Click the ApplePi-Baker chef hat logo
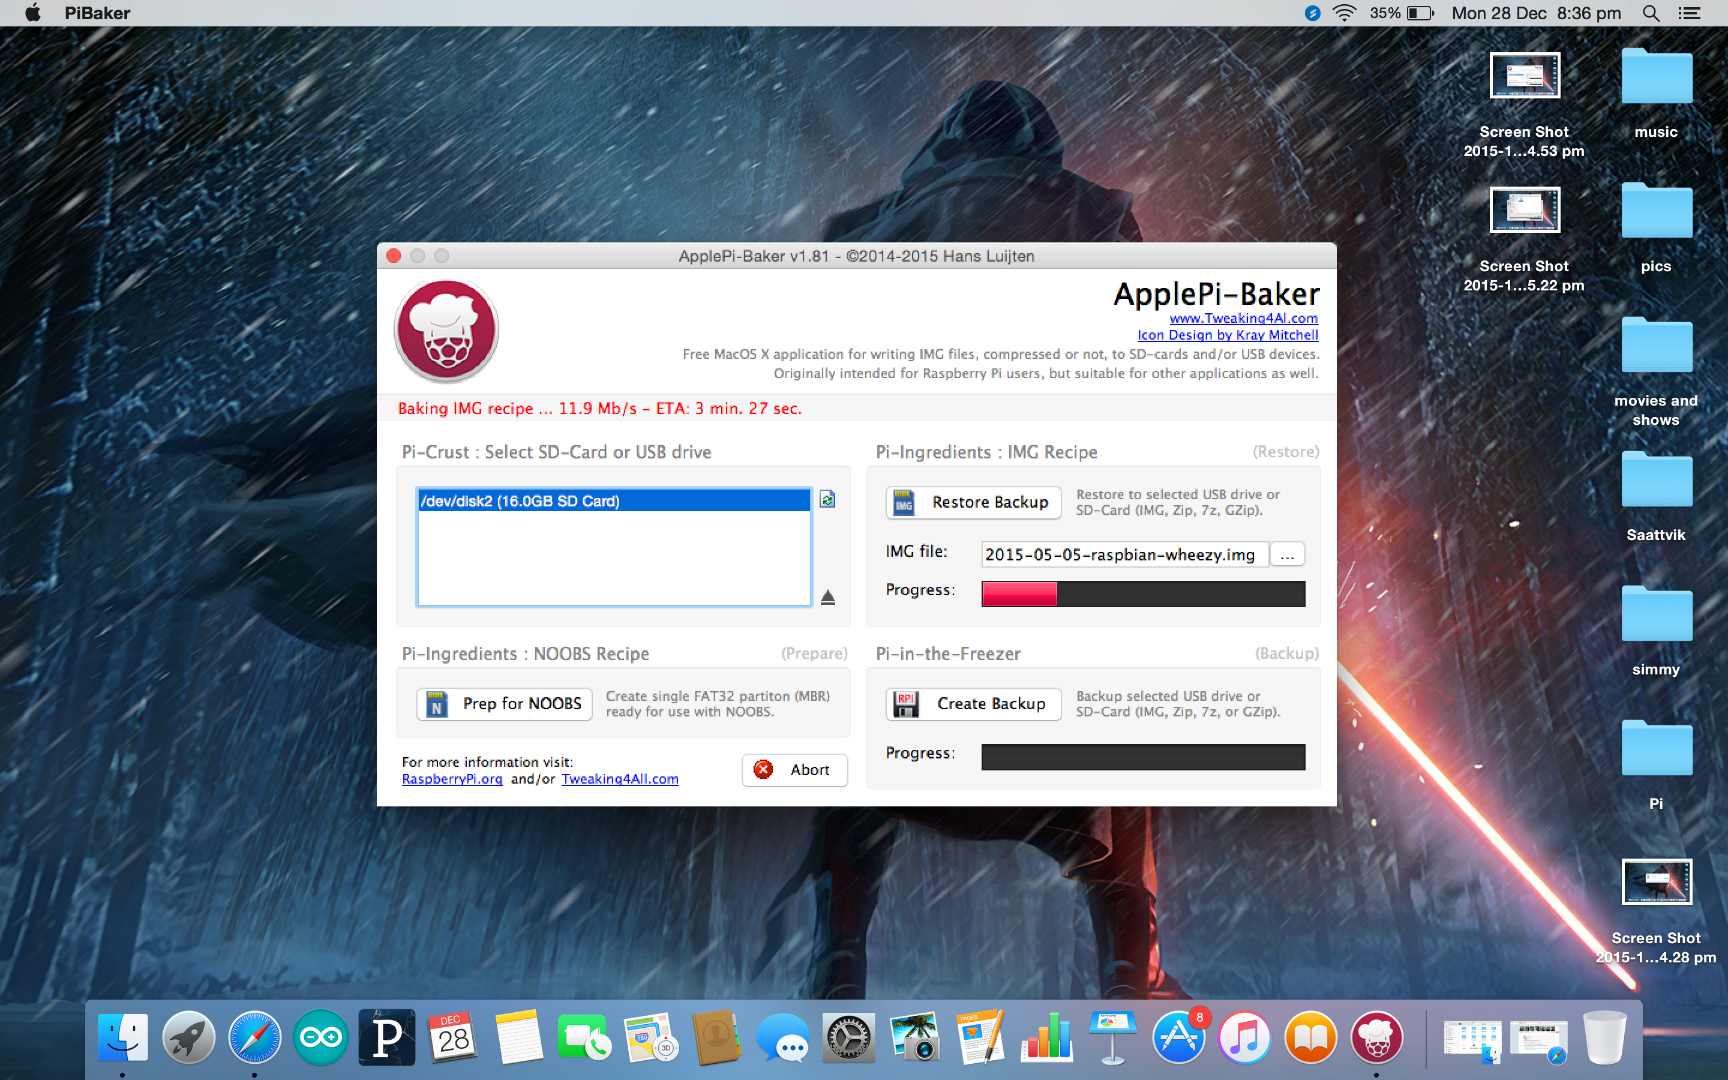 point(446,330)
